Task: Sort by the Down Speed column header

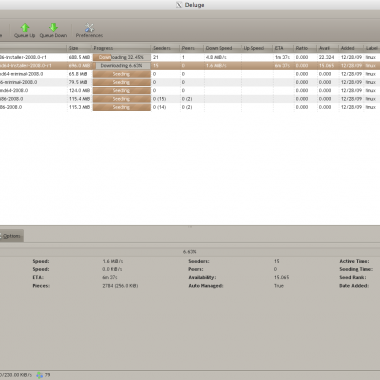Action: tap(222, 48)
